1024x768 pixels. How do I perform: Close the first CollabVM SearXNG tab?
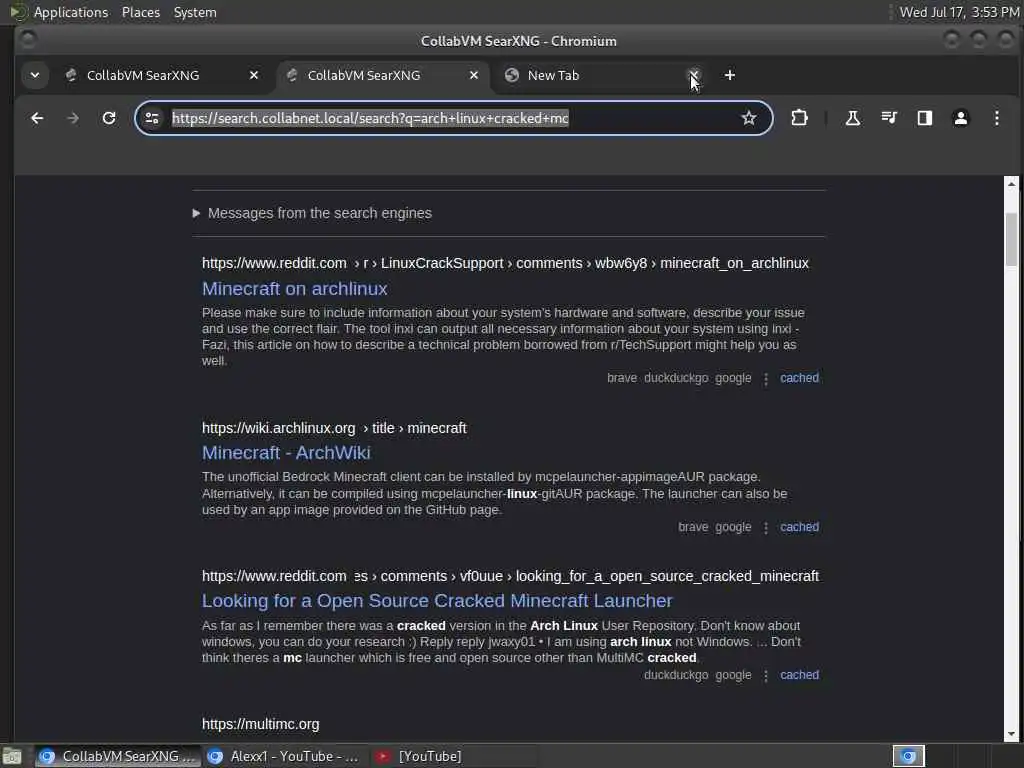254,75
